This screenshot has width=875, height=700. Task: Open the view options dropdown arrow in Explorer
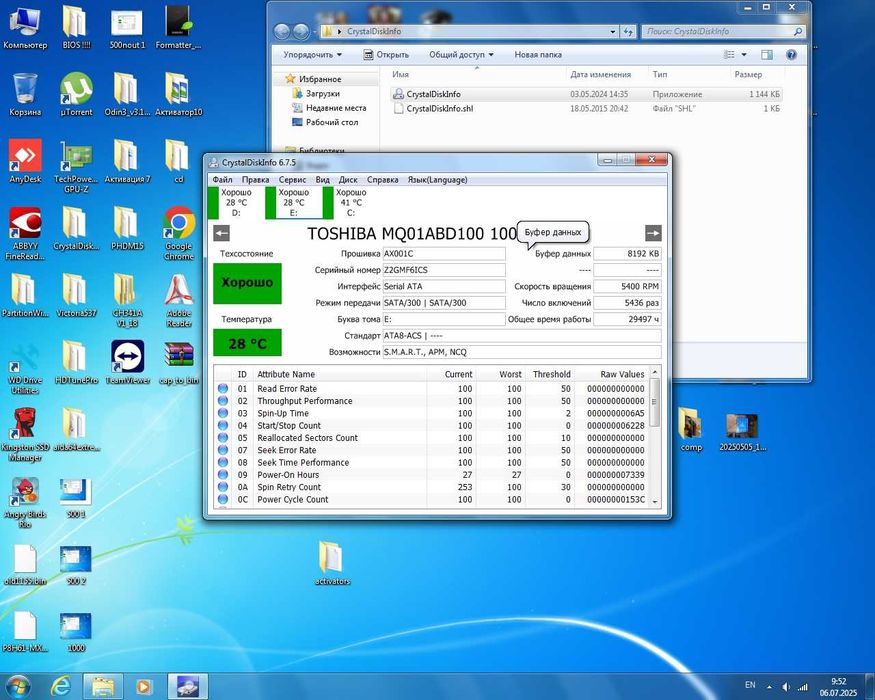click(744, 55)
